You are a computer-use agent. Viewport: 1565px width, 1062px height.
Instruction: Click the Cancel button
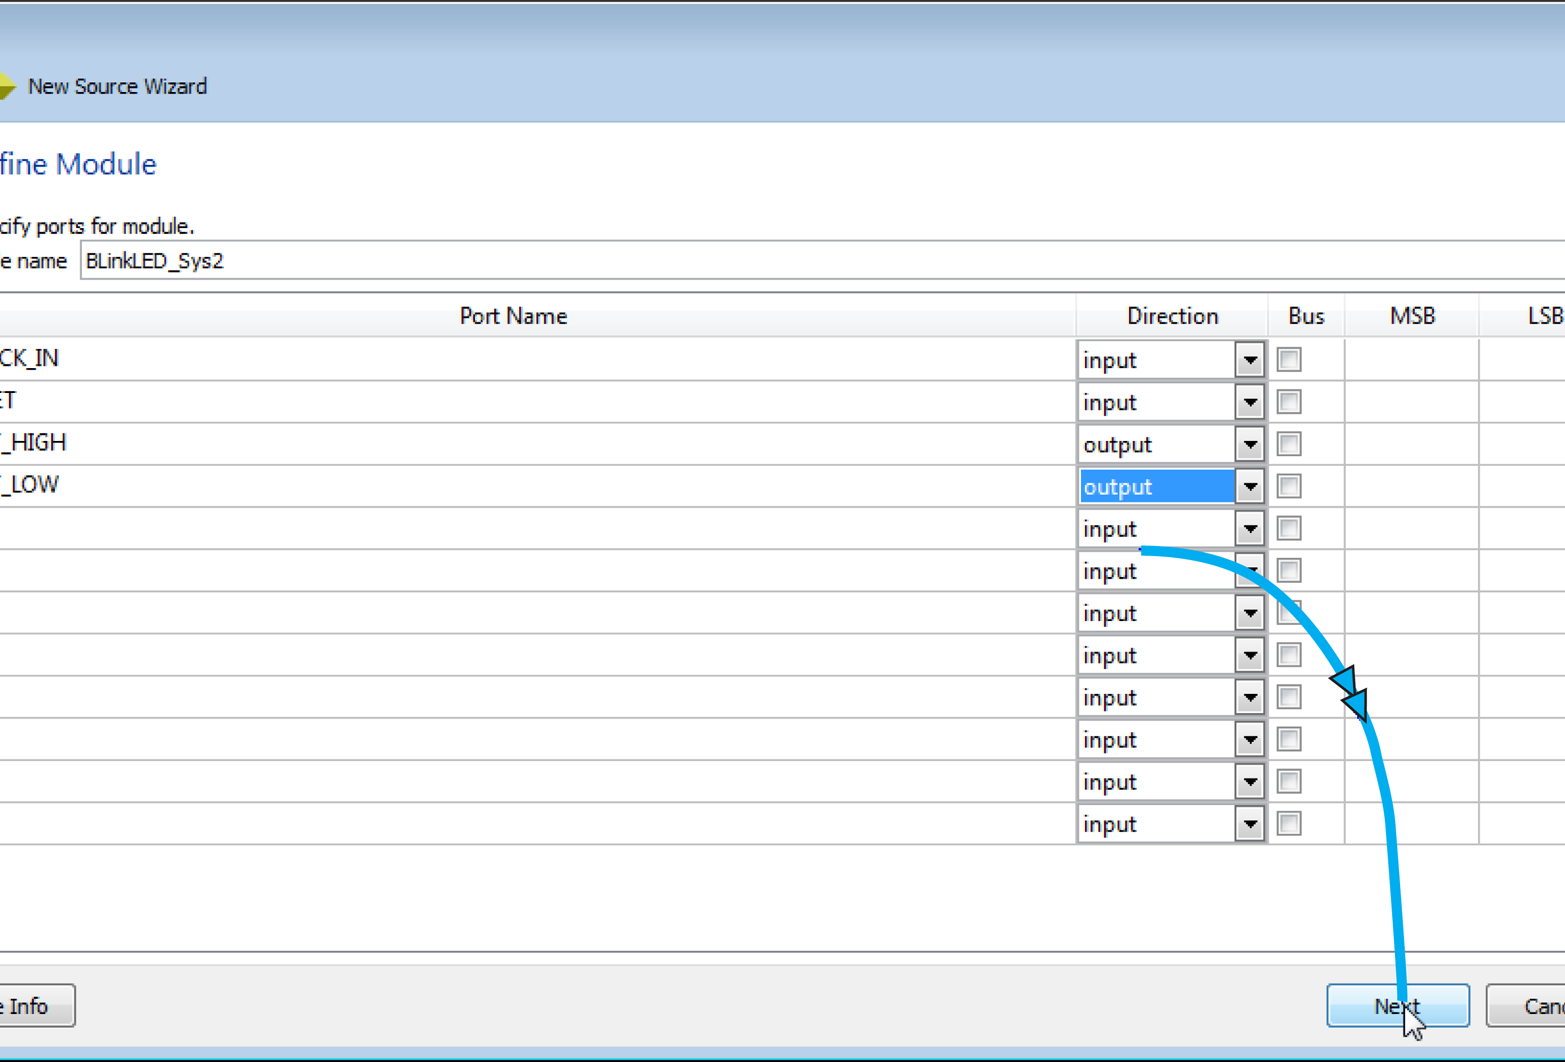pyautogui.click(x=1526, y=1005)
